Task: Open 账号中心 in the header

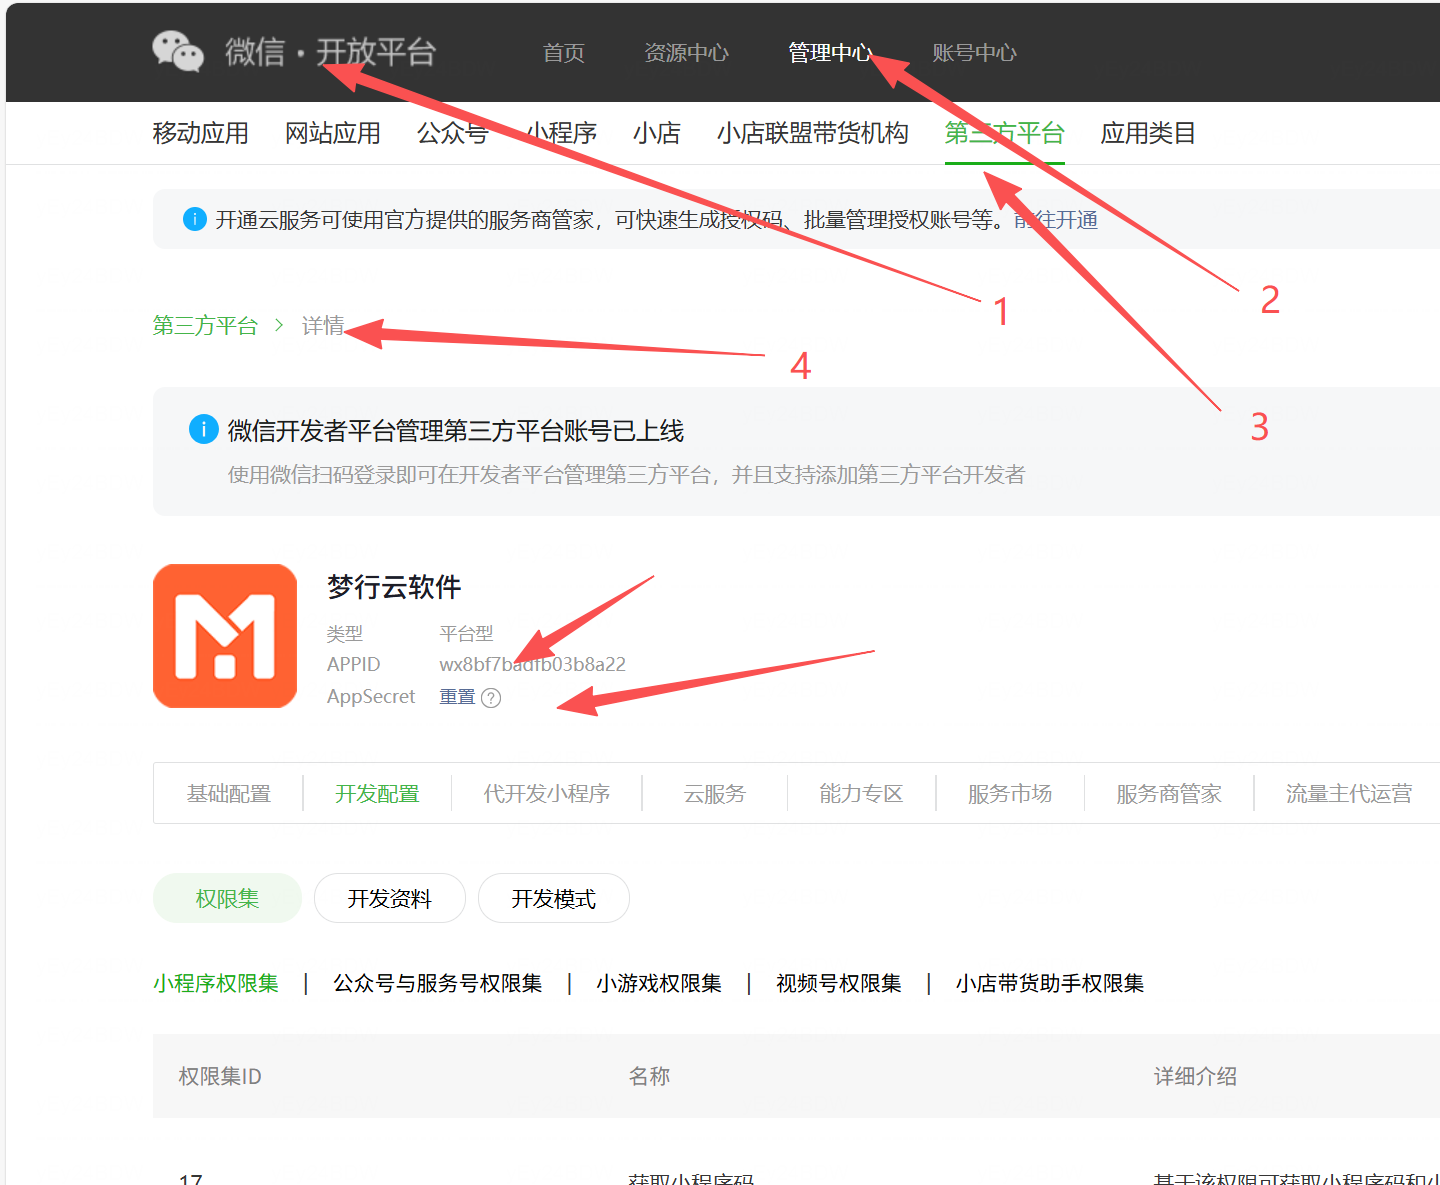Action: [x=973, y=53]
